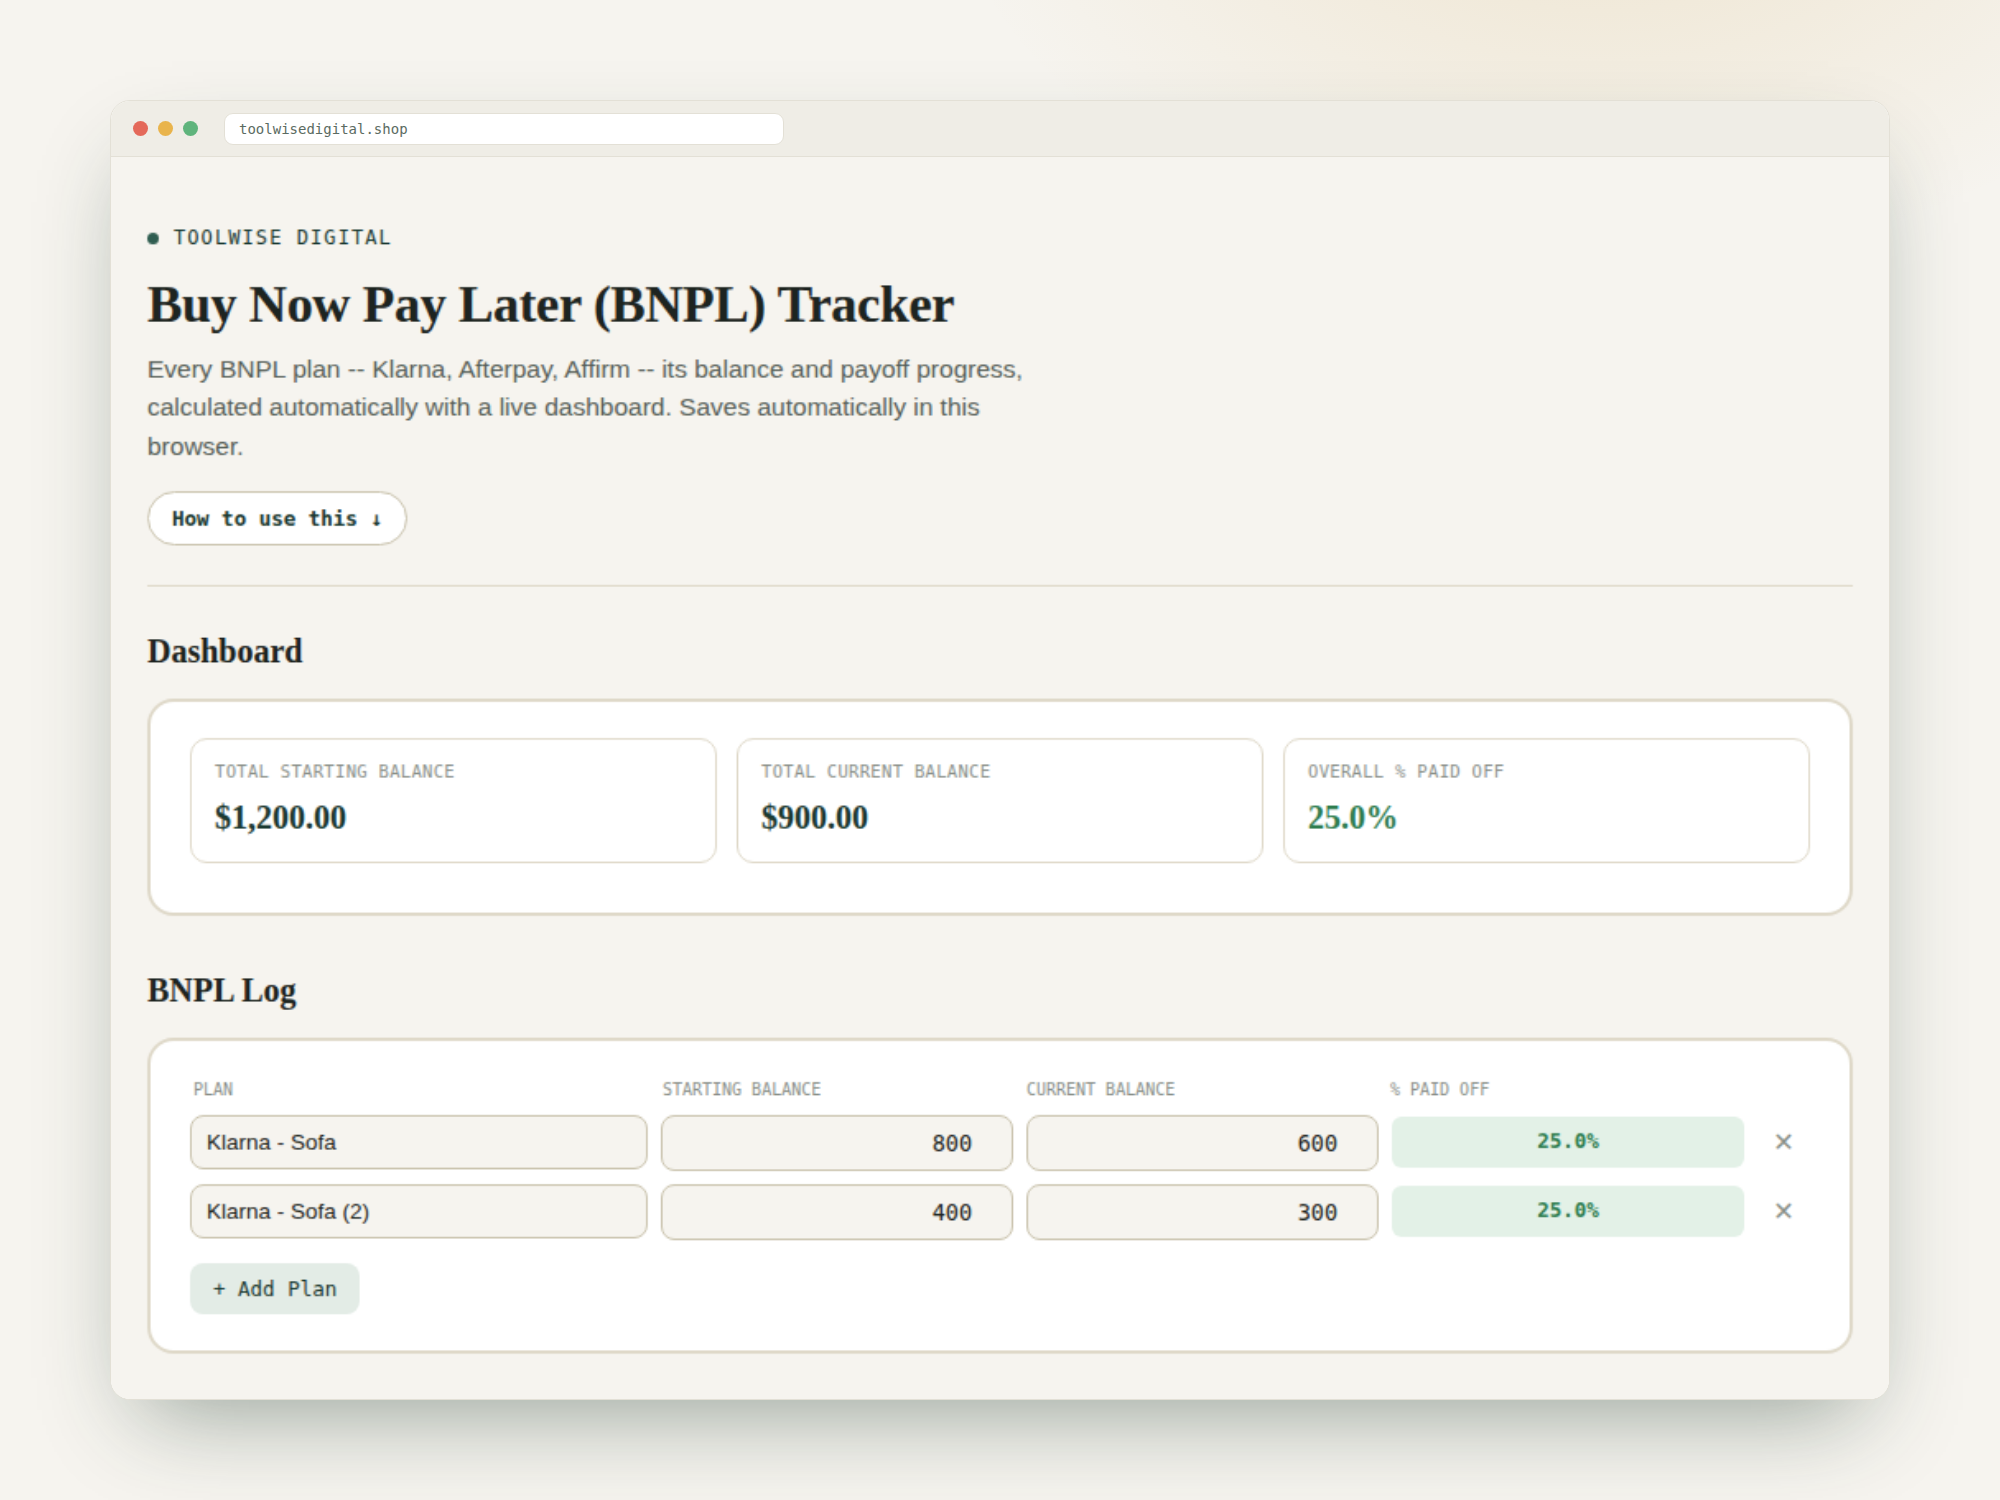2000x1500 pixels.
Task: Open the How to use this guide
Action: tap(277, 518)
